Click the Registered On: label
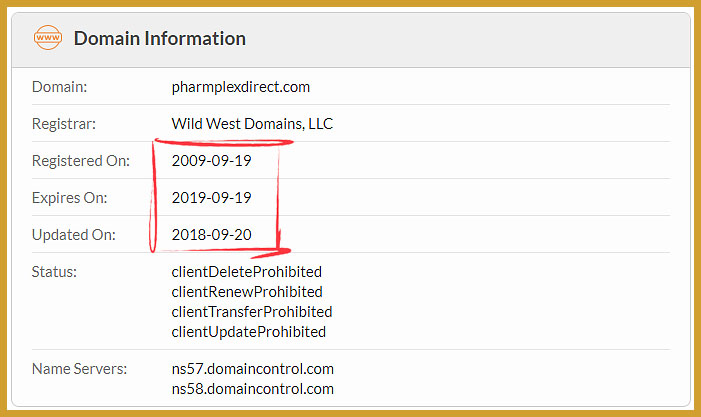Image resolution: width=701 pixels, height=417 pixels. [x=81, y=161]
